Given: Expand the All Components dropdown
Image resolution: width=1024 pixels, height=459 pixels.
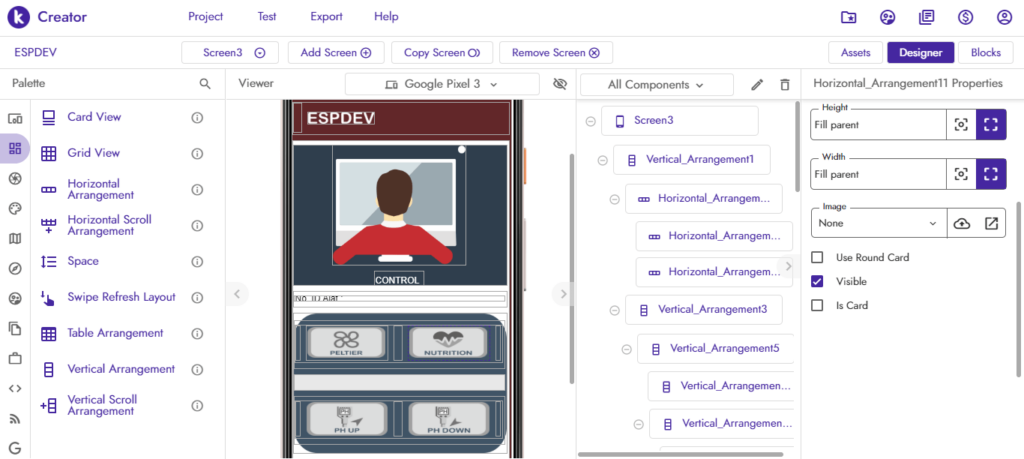Looking at the screenshot, I should [x=655, y=85].
